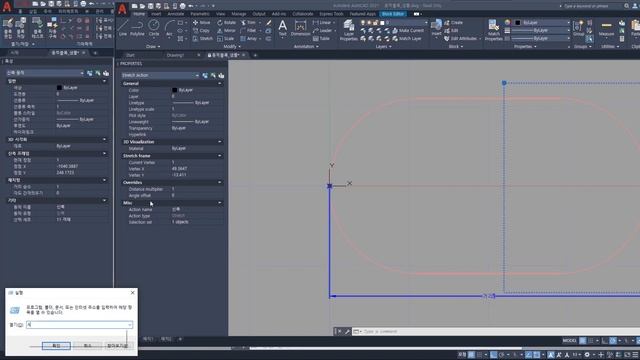Expand the Annotation panel
Viewport: 640px width, 360px height.
coord(306,47)
